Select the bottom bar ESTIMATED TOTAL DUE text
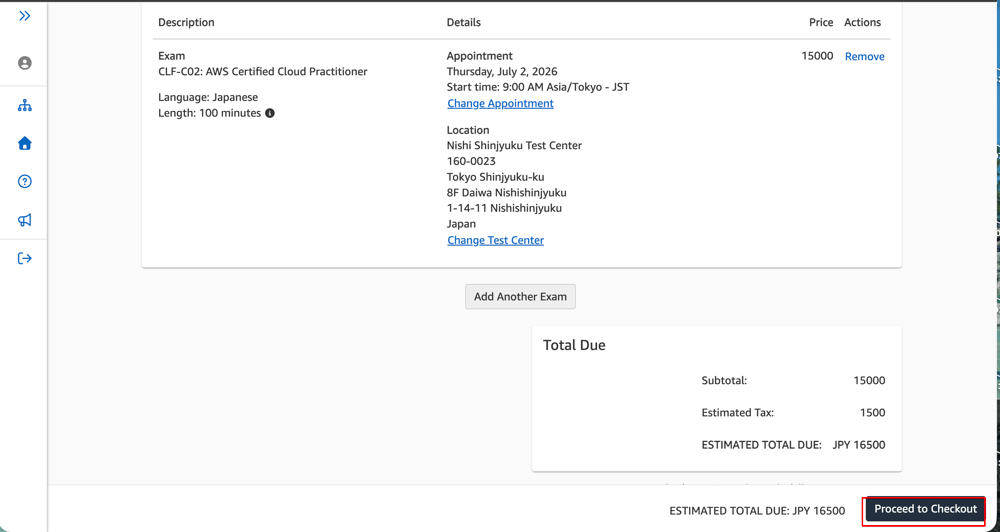 point(757,511)
